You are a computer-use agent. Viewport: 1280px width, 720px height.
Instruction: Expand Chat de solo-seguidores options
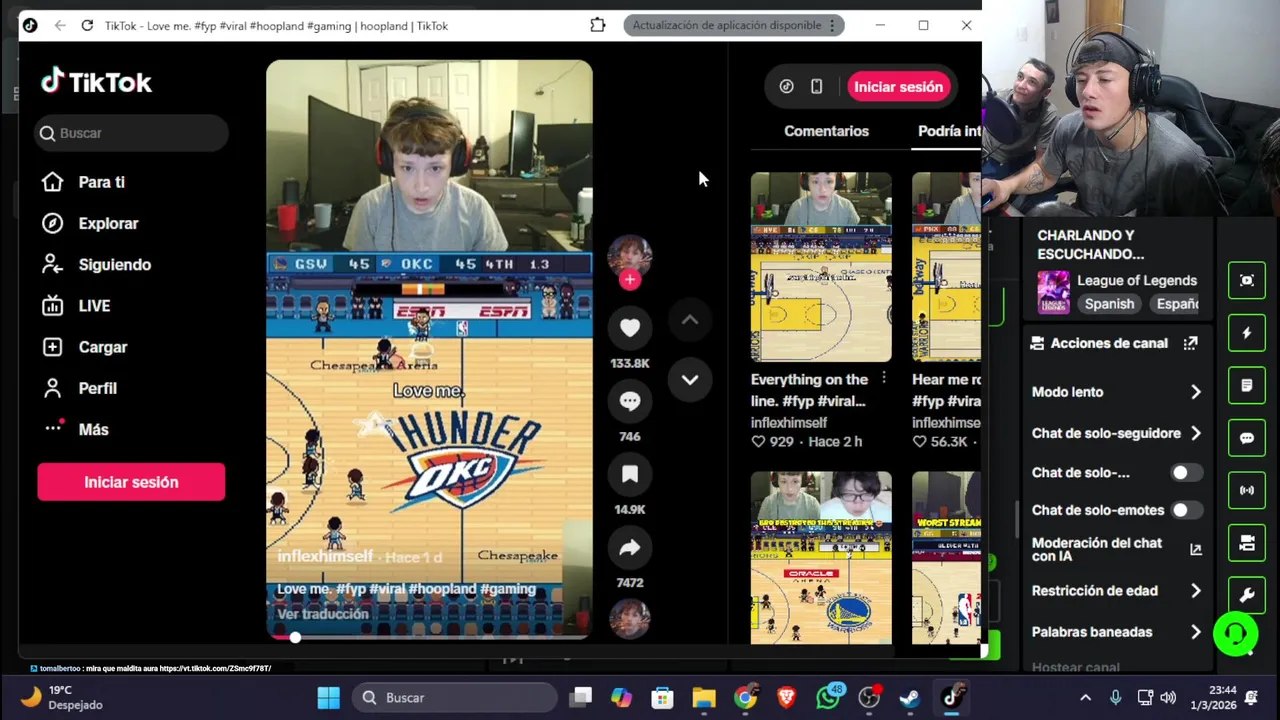point(1196,433)
